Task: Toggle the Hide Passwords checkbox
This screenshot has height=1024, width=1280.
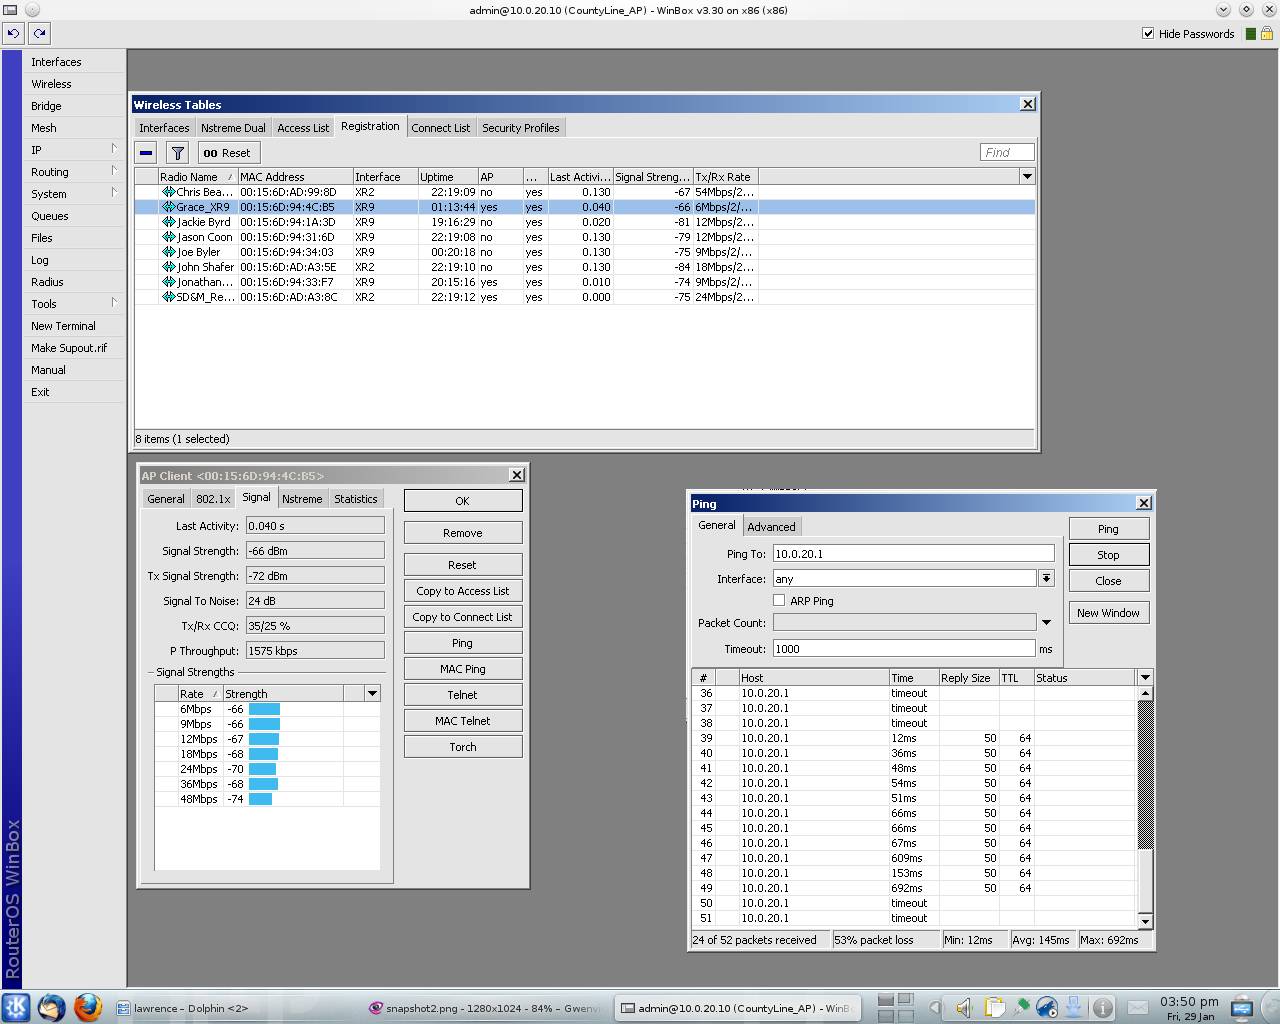Action: click(1149, 33)
